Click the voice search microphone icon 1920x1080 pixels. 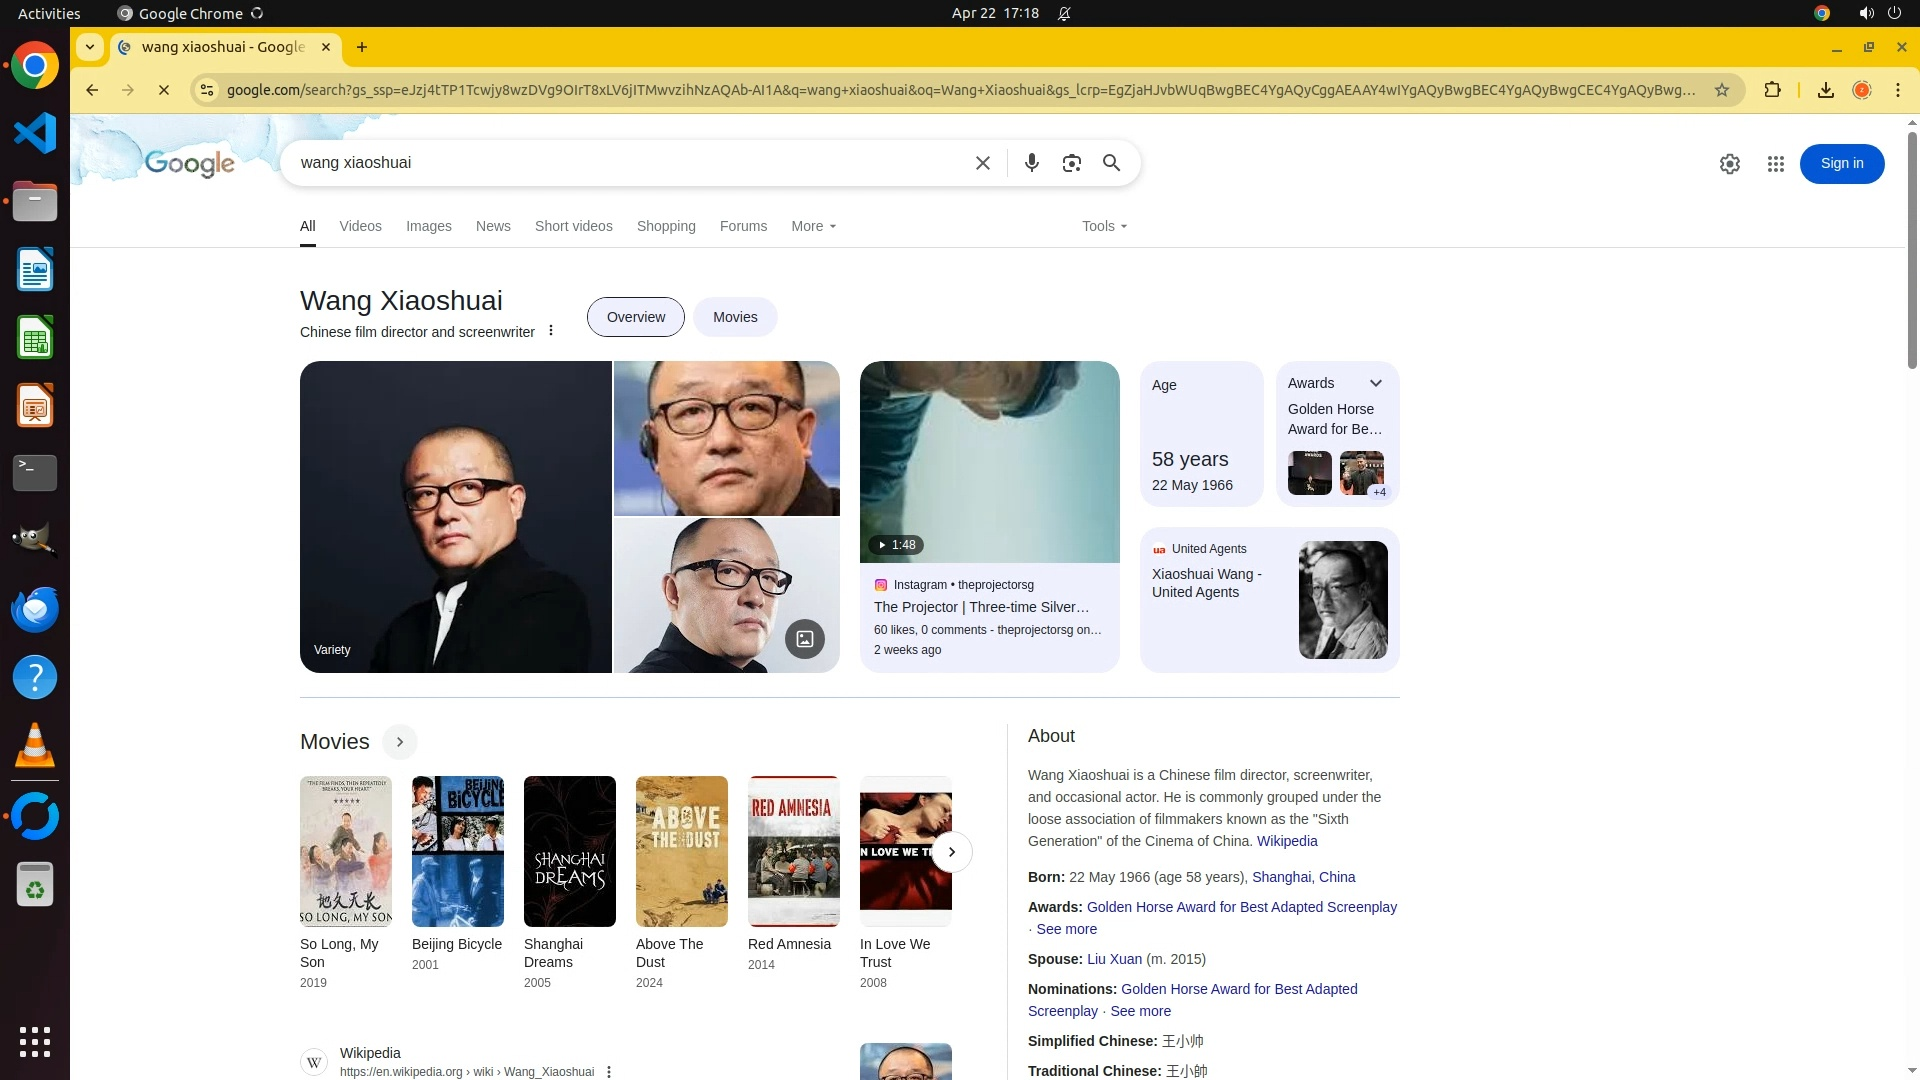[1031, 163]
